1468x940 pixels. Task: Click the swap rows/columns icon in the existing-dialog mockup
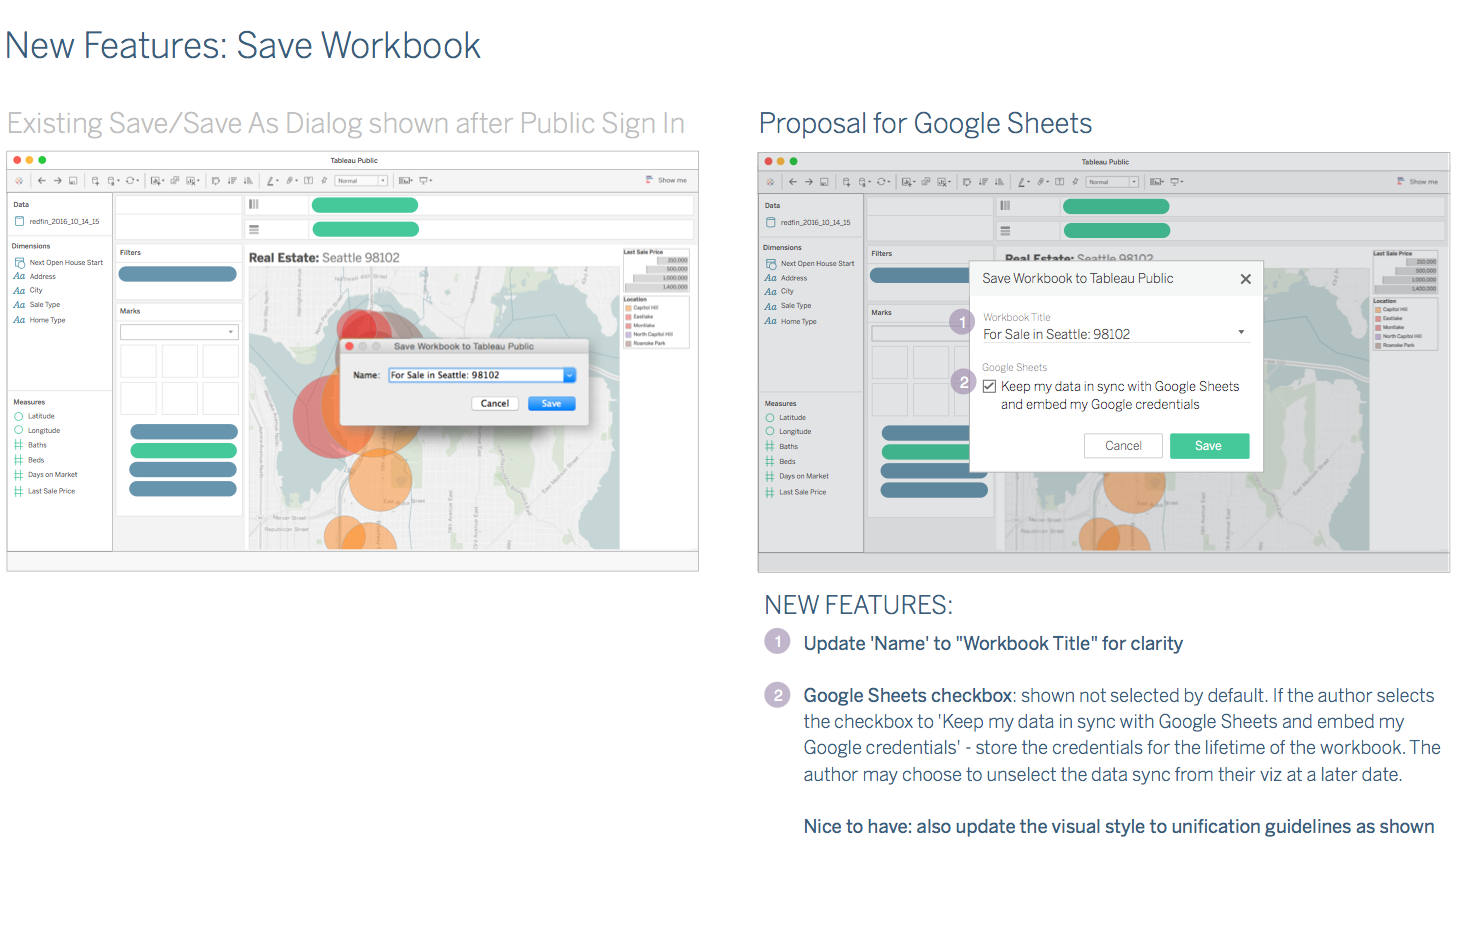[216, 181]
